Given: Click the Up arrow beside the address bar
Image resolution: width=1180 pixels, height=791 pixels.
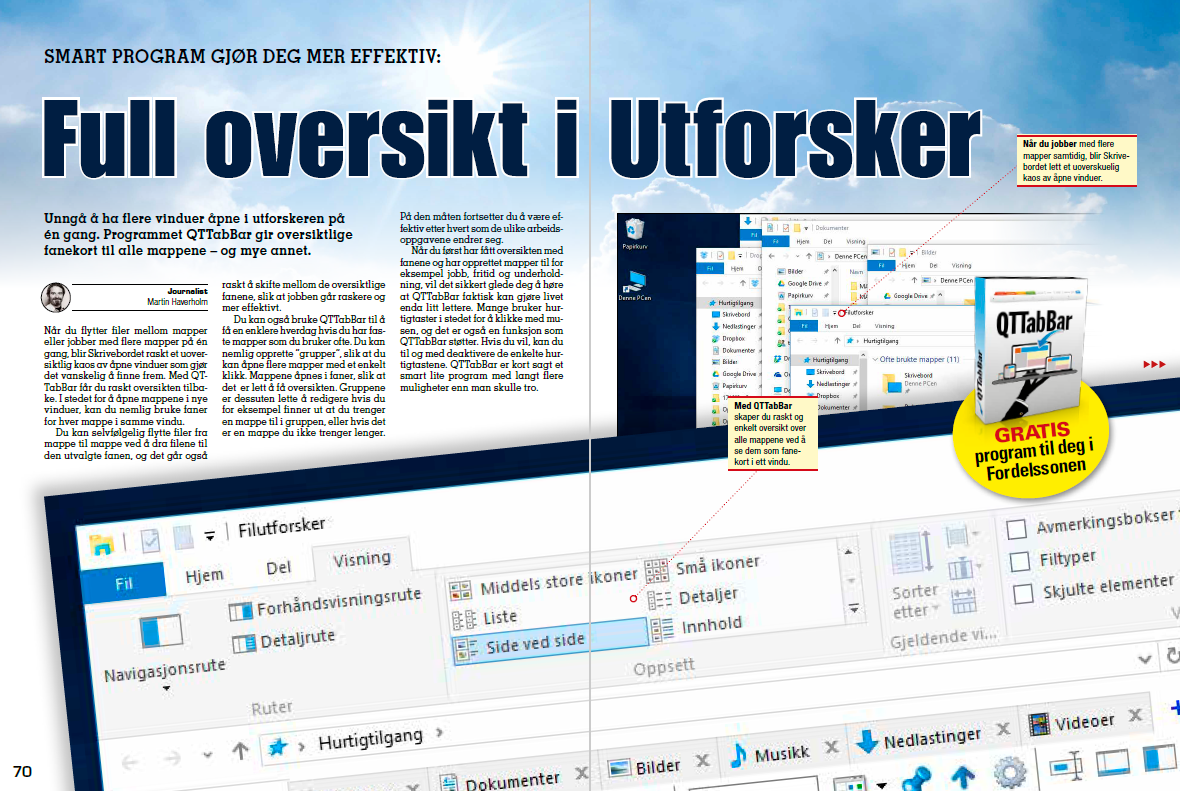Looking at the screenshot, I should click(241, 750).
